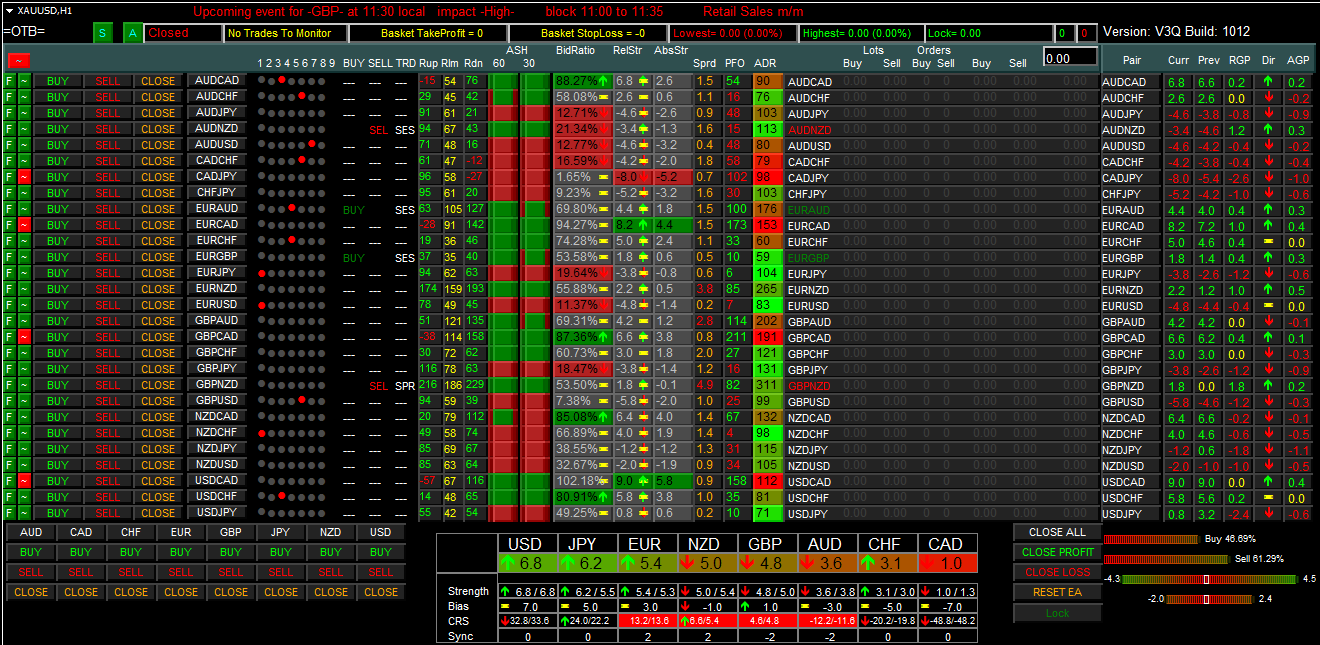Screen dimensions: 1320x645
Task: Click BUY under the USD basket button
Action: (x=381, y=552)
